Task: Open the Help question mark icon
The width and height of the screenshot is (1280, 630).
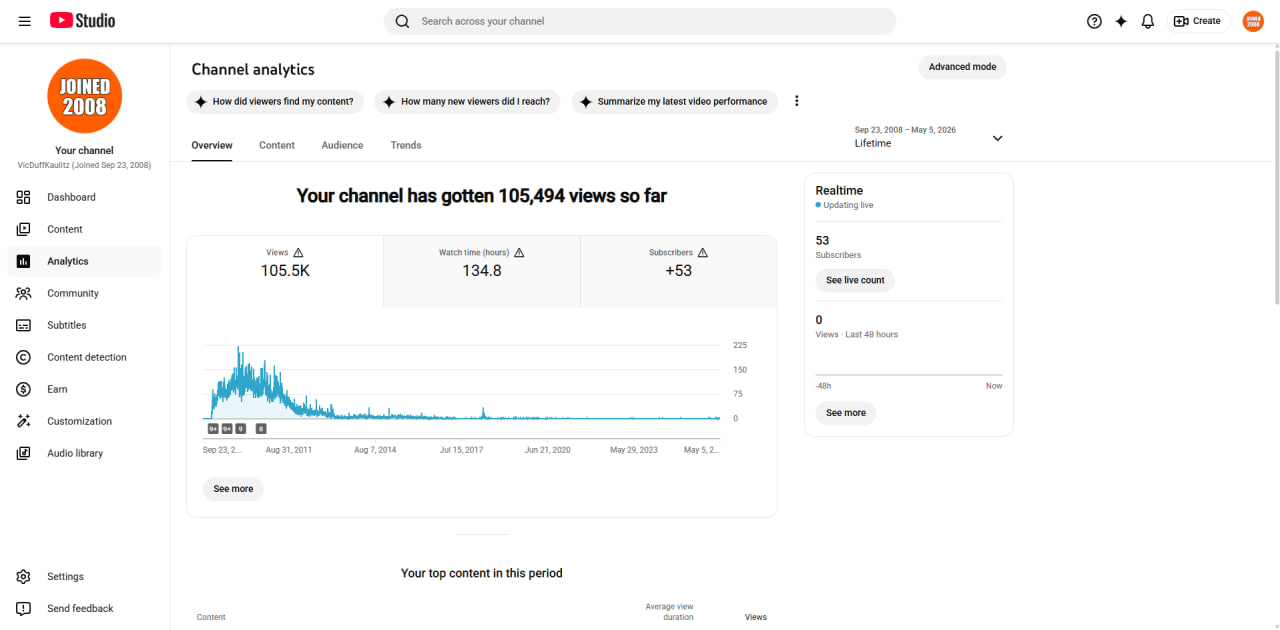Action: click(1094, 21)
